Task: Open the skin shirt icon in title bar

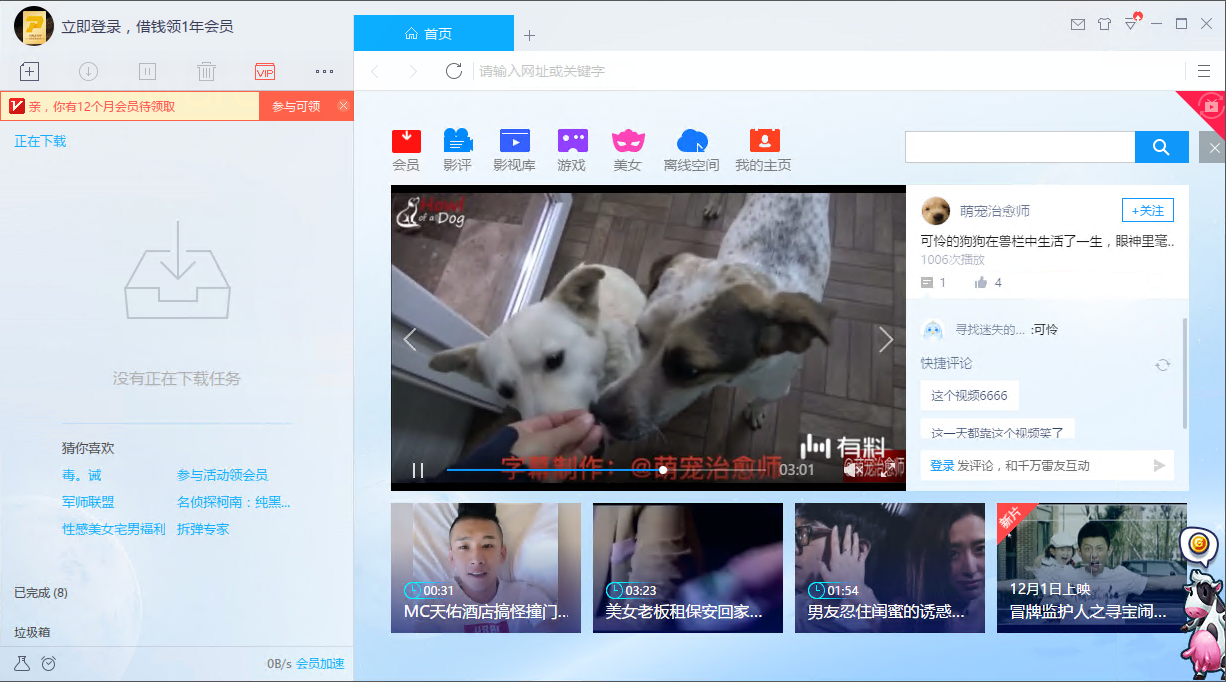Action: pyautogui.click(x=1104, y=24)
